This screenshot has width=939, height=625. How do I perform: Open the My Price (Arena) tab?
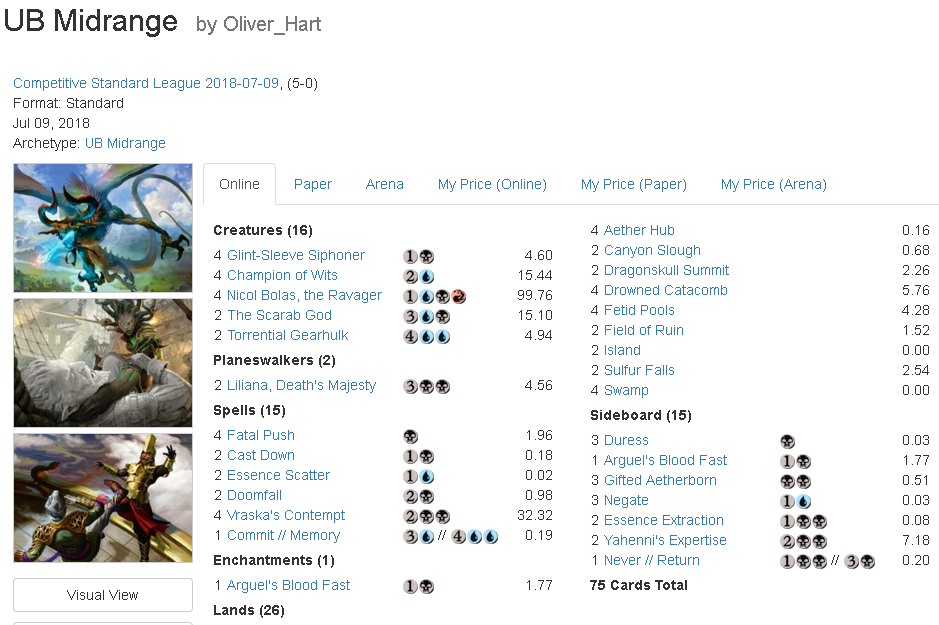coord(773,184)
